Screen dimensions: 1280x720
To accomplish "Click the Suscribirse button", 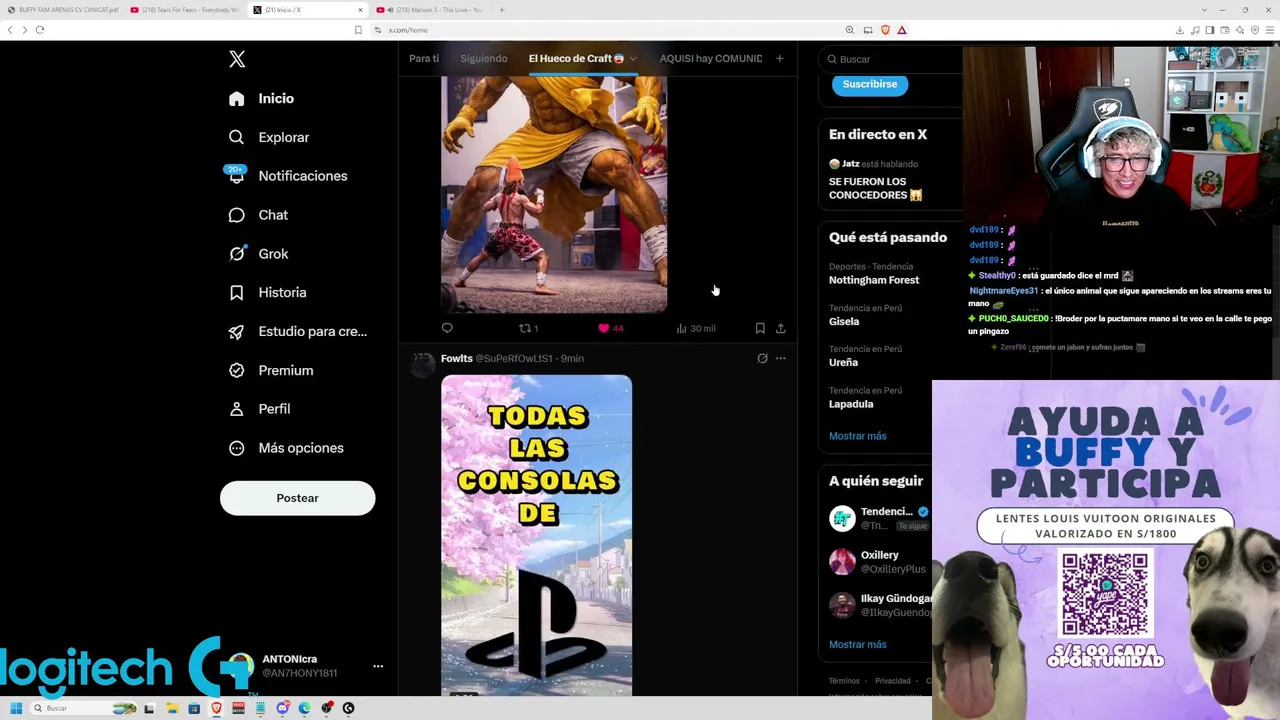I will (870, 84).
